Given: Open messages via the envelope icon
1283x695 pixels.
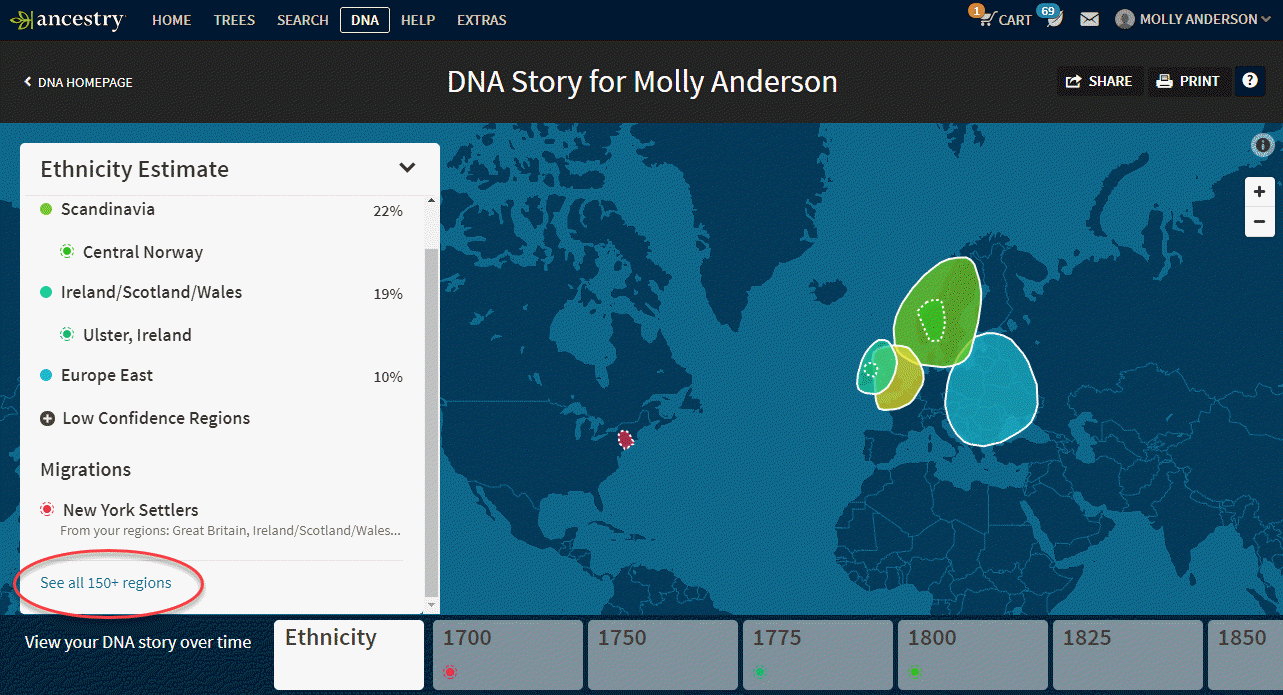Looking at the screenshot, I should (1089, 18).
